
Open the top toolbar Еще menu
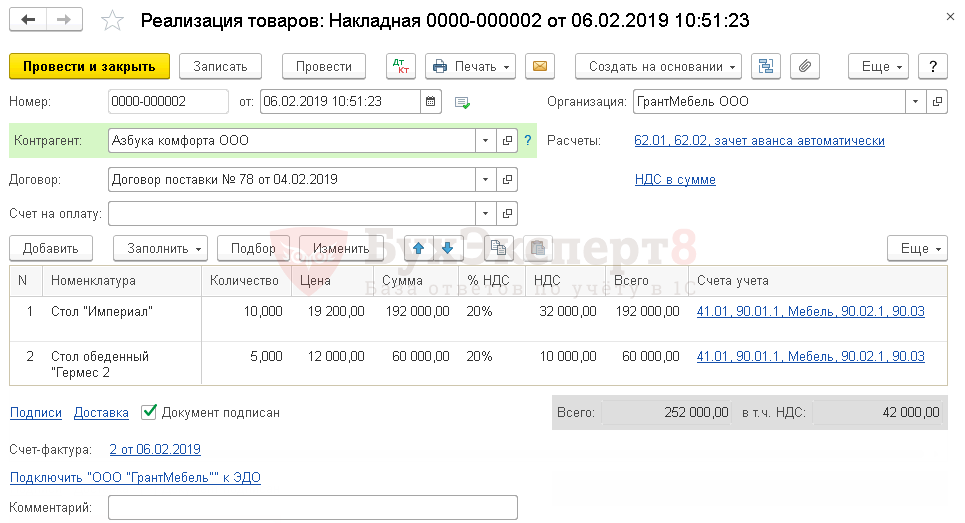878,66
